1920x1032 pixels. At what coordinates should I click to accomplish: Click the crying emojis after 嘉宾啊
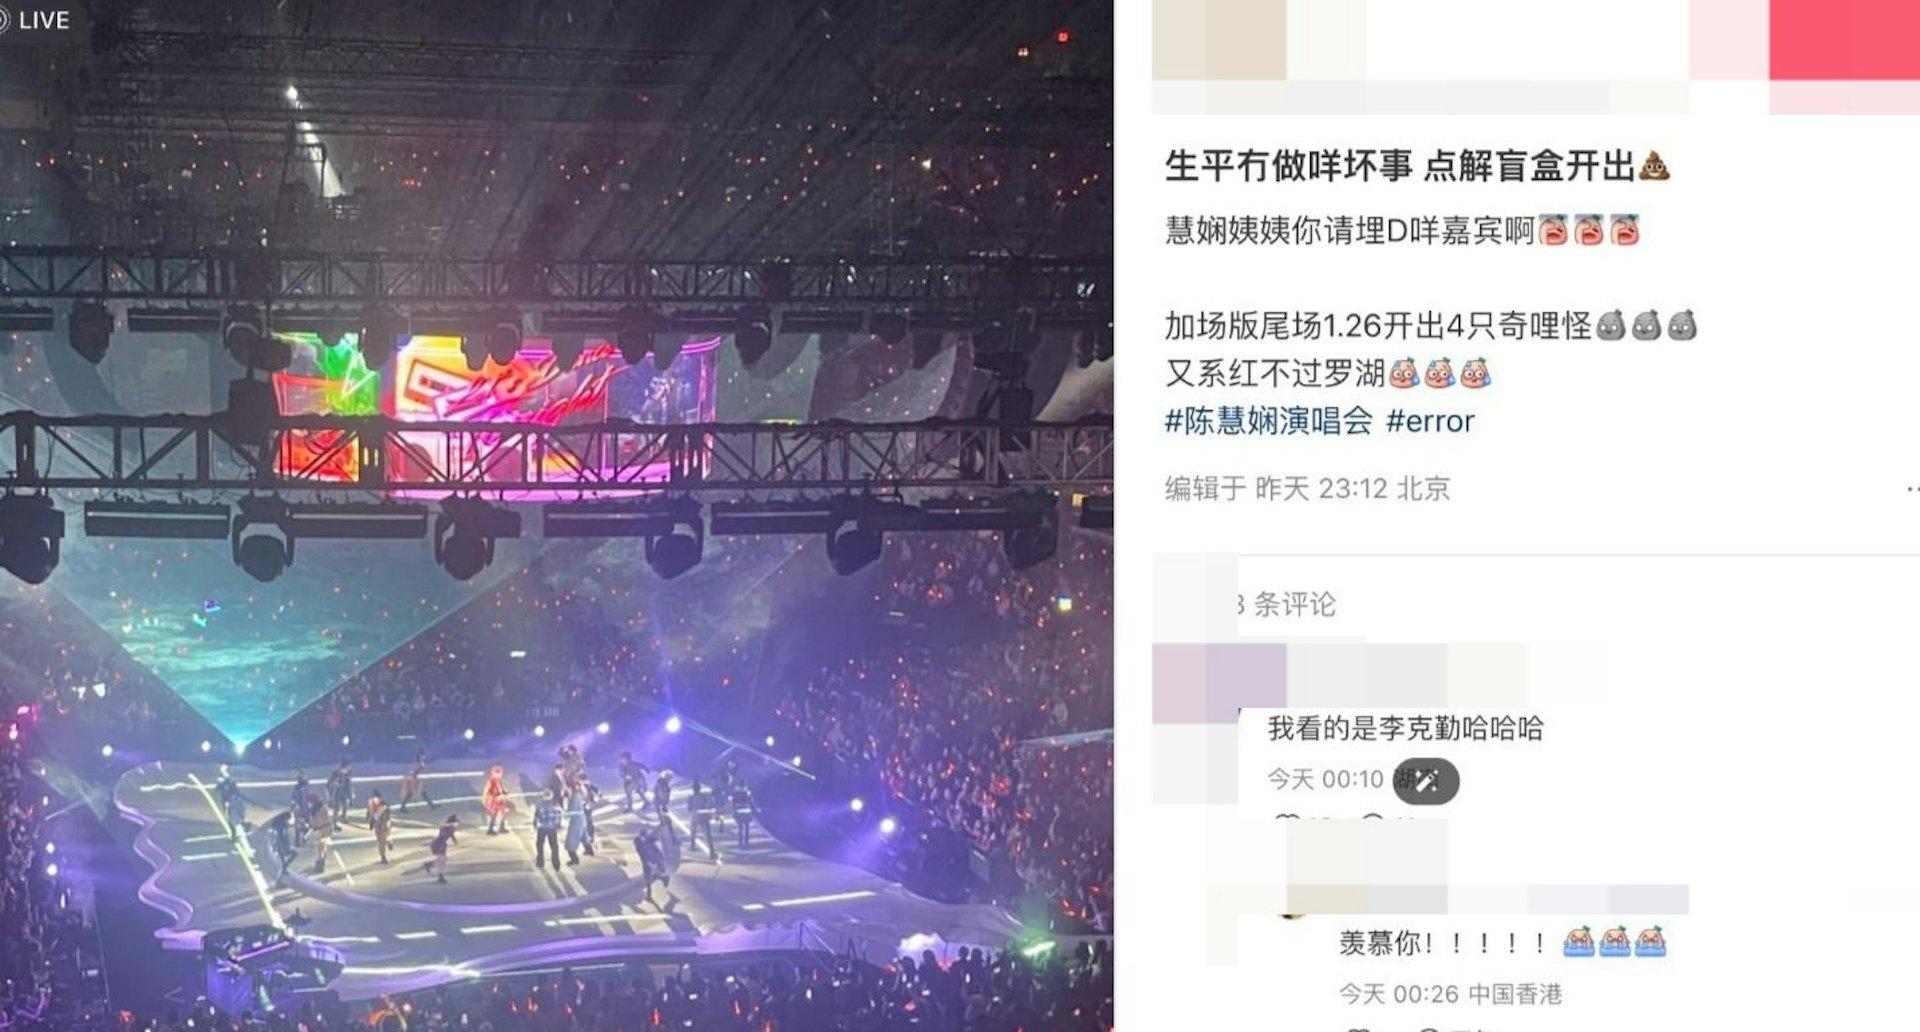pyautogui.click(x=1589, y=231)
